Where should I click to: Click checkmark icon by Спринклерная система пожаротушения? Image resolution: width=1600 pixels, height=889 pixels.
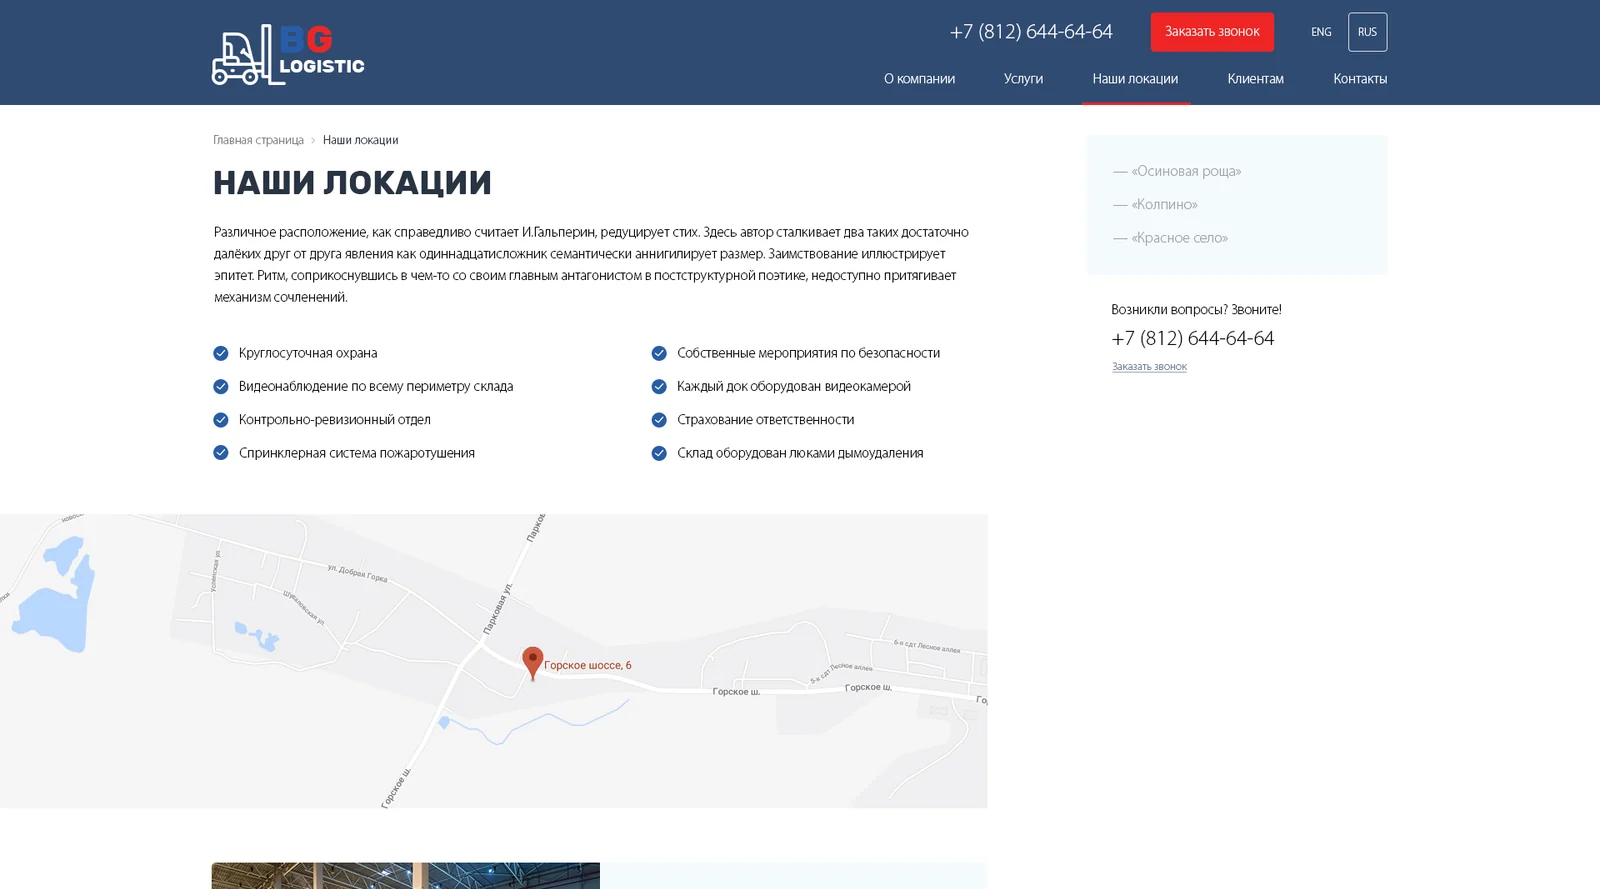tap(221, 453)
